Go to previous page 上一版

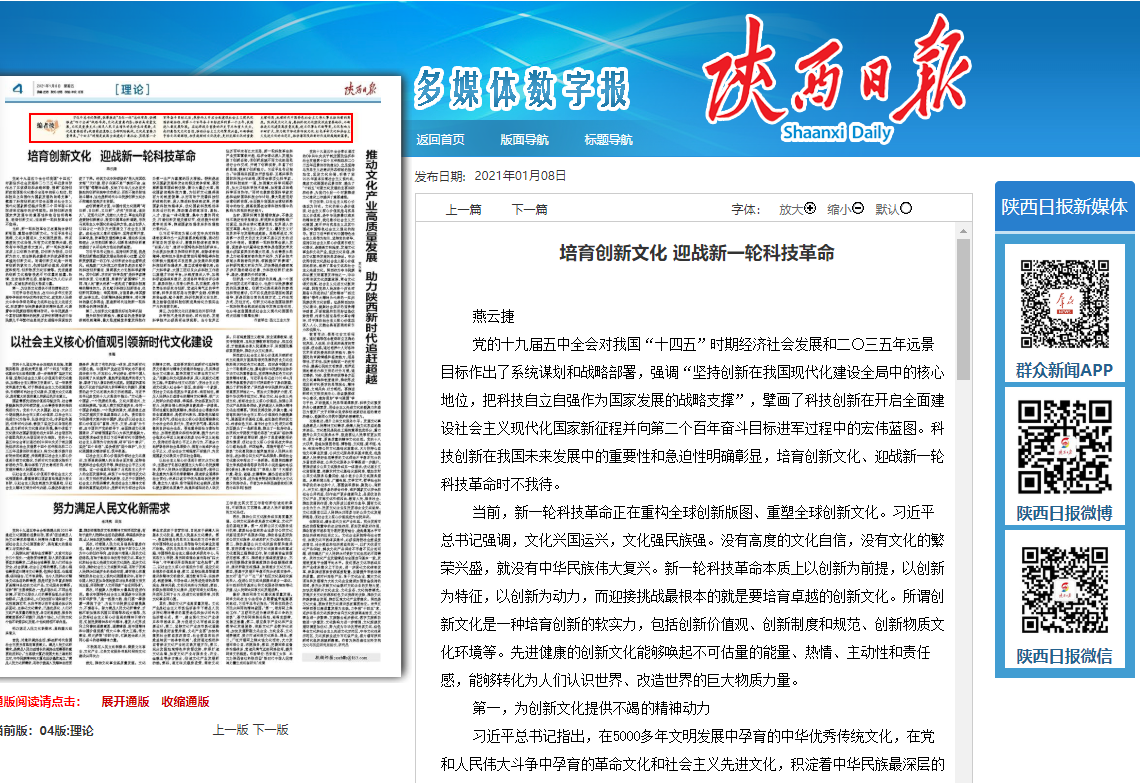point(230,730)
